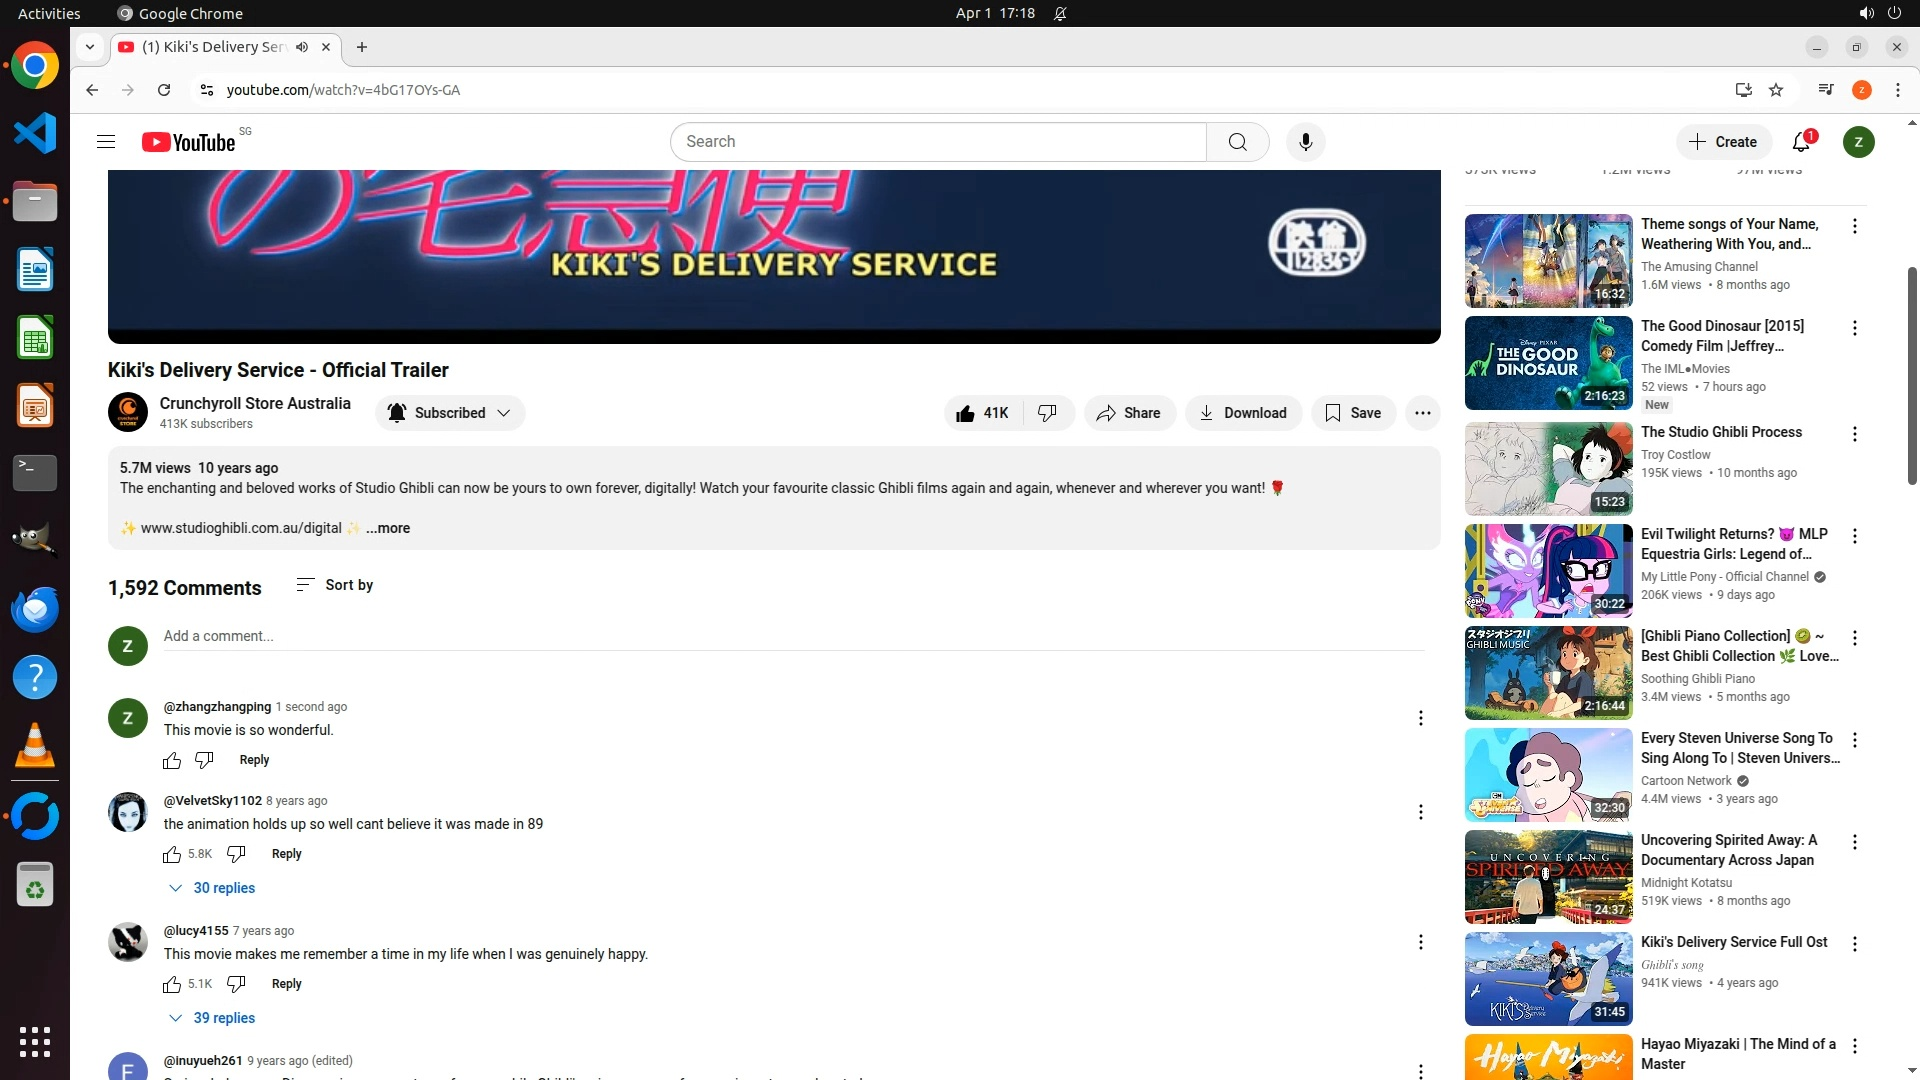Toggle dislike on the video
The image size is (1920, 1080).
click(1047, 413)
